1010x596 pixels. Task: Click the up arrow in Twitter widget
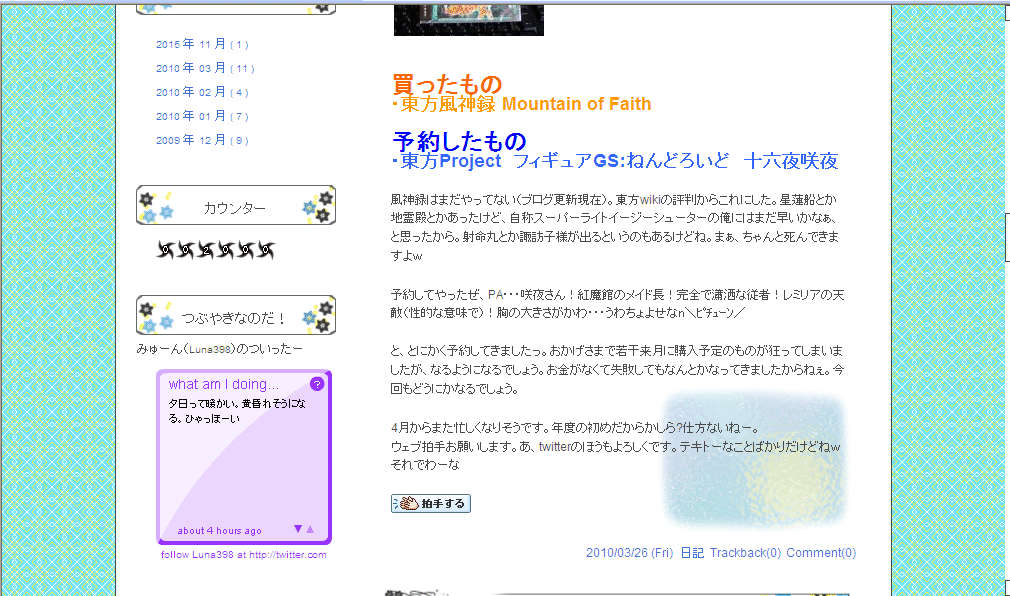(310, 529)
